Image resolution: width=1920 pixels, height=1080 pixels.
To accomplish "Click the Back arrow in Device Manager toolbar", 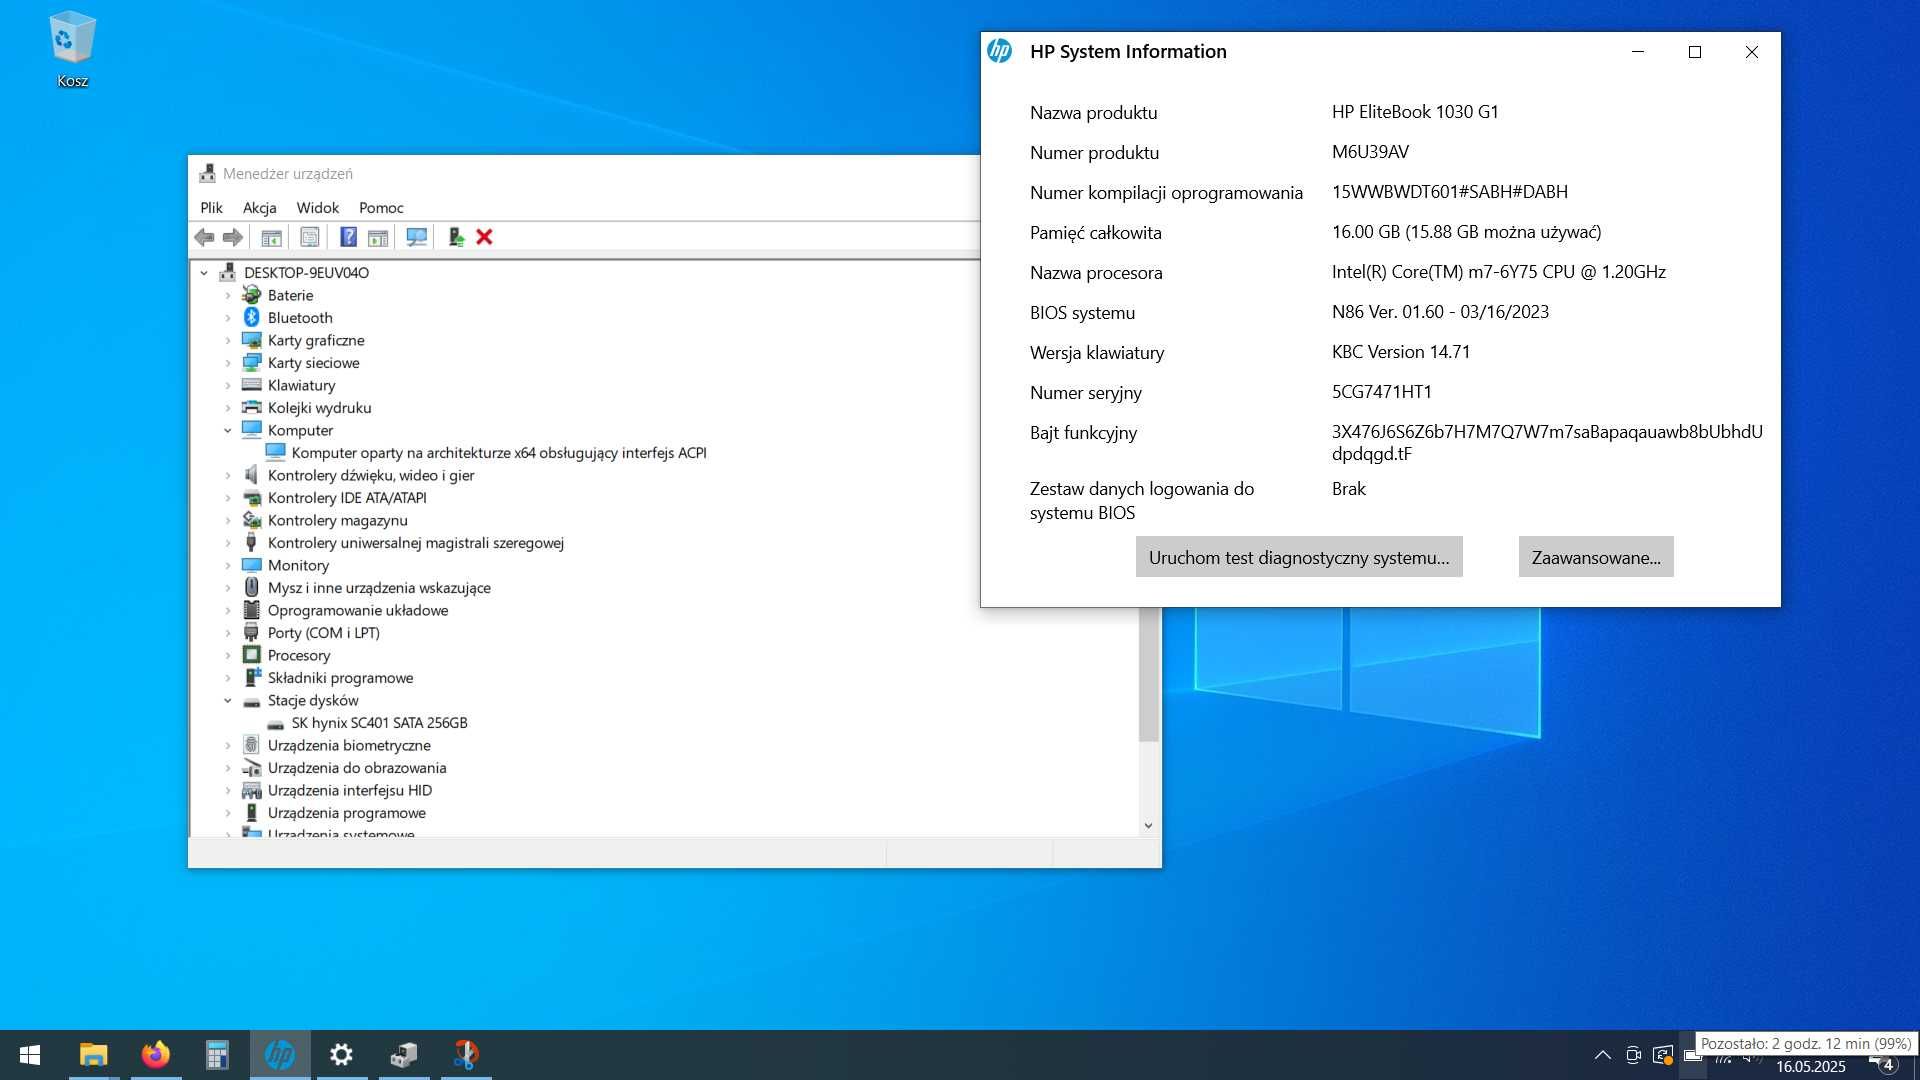I will [204, 237].
